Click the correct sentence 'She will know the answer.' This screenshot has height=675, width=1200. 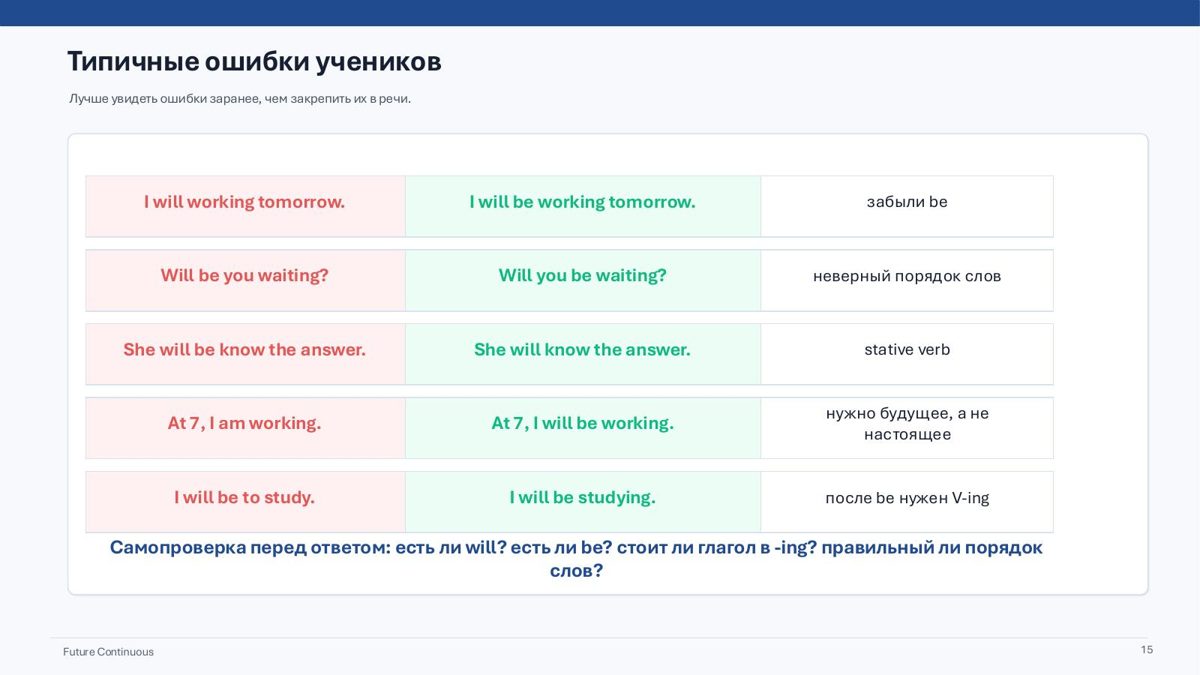(x=582, y=350)
